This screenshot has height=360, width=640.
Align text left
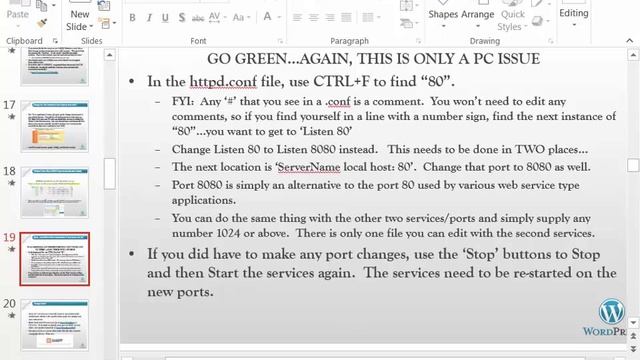click(x=297, y=18)
